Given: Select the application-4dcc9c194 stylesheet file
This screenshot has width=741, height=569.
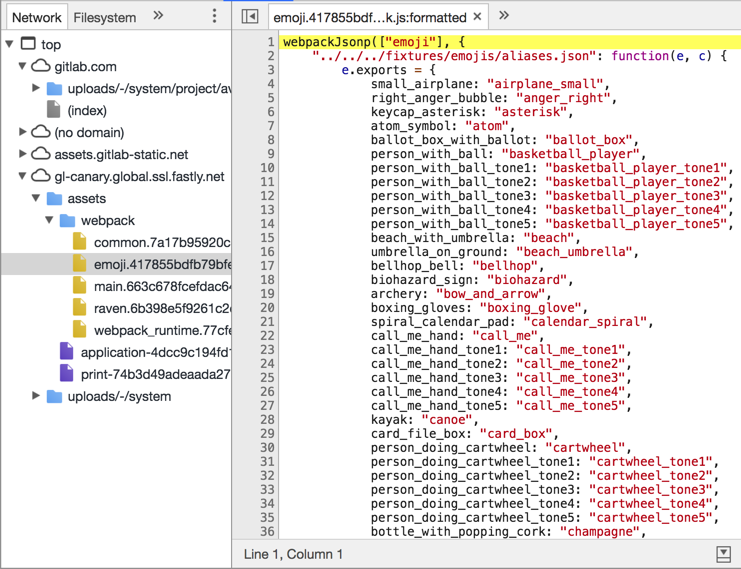Looking at the screenshot, I should pyautogui.click(x=154, y=352).
